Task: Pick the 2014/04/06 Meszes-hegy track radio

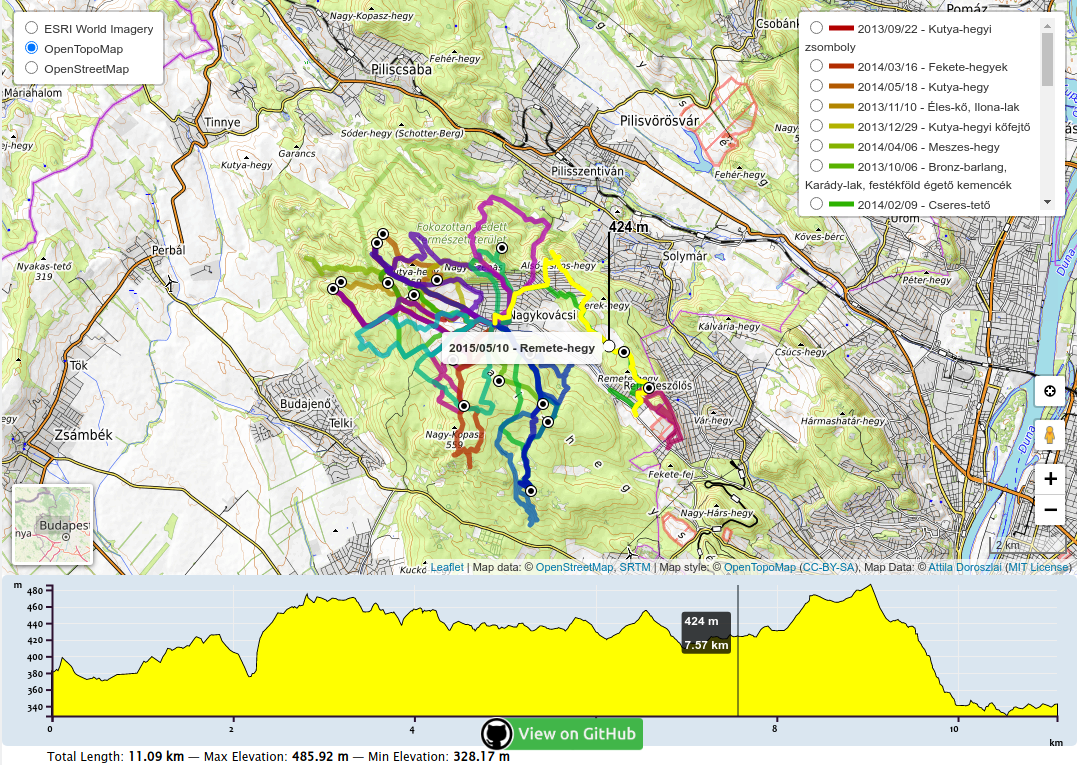Action: [x=816, y=146]
